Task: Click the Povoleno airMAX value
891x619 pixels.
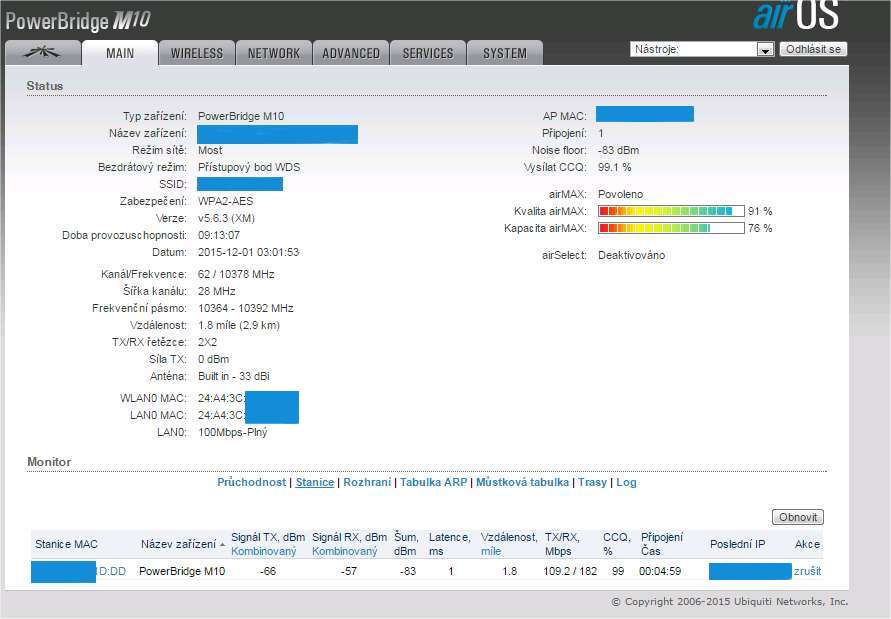Action: click(x=621, y=194)
